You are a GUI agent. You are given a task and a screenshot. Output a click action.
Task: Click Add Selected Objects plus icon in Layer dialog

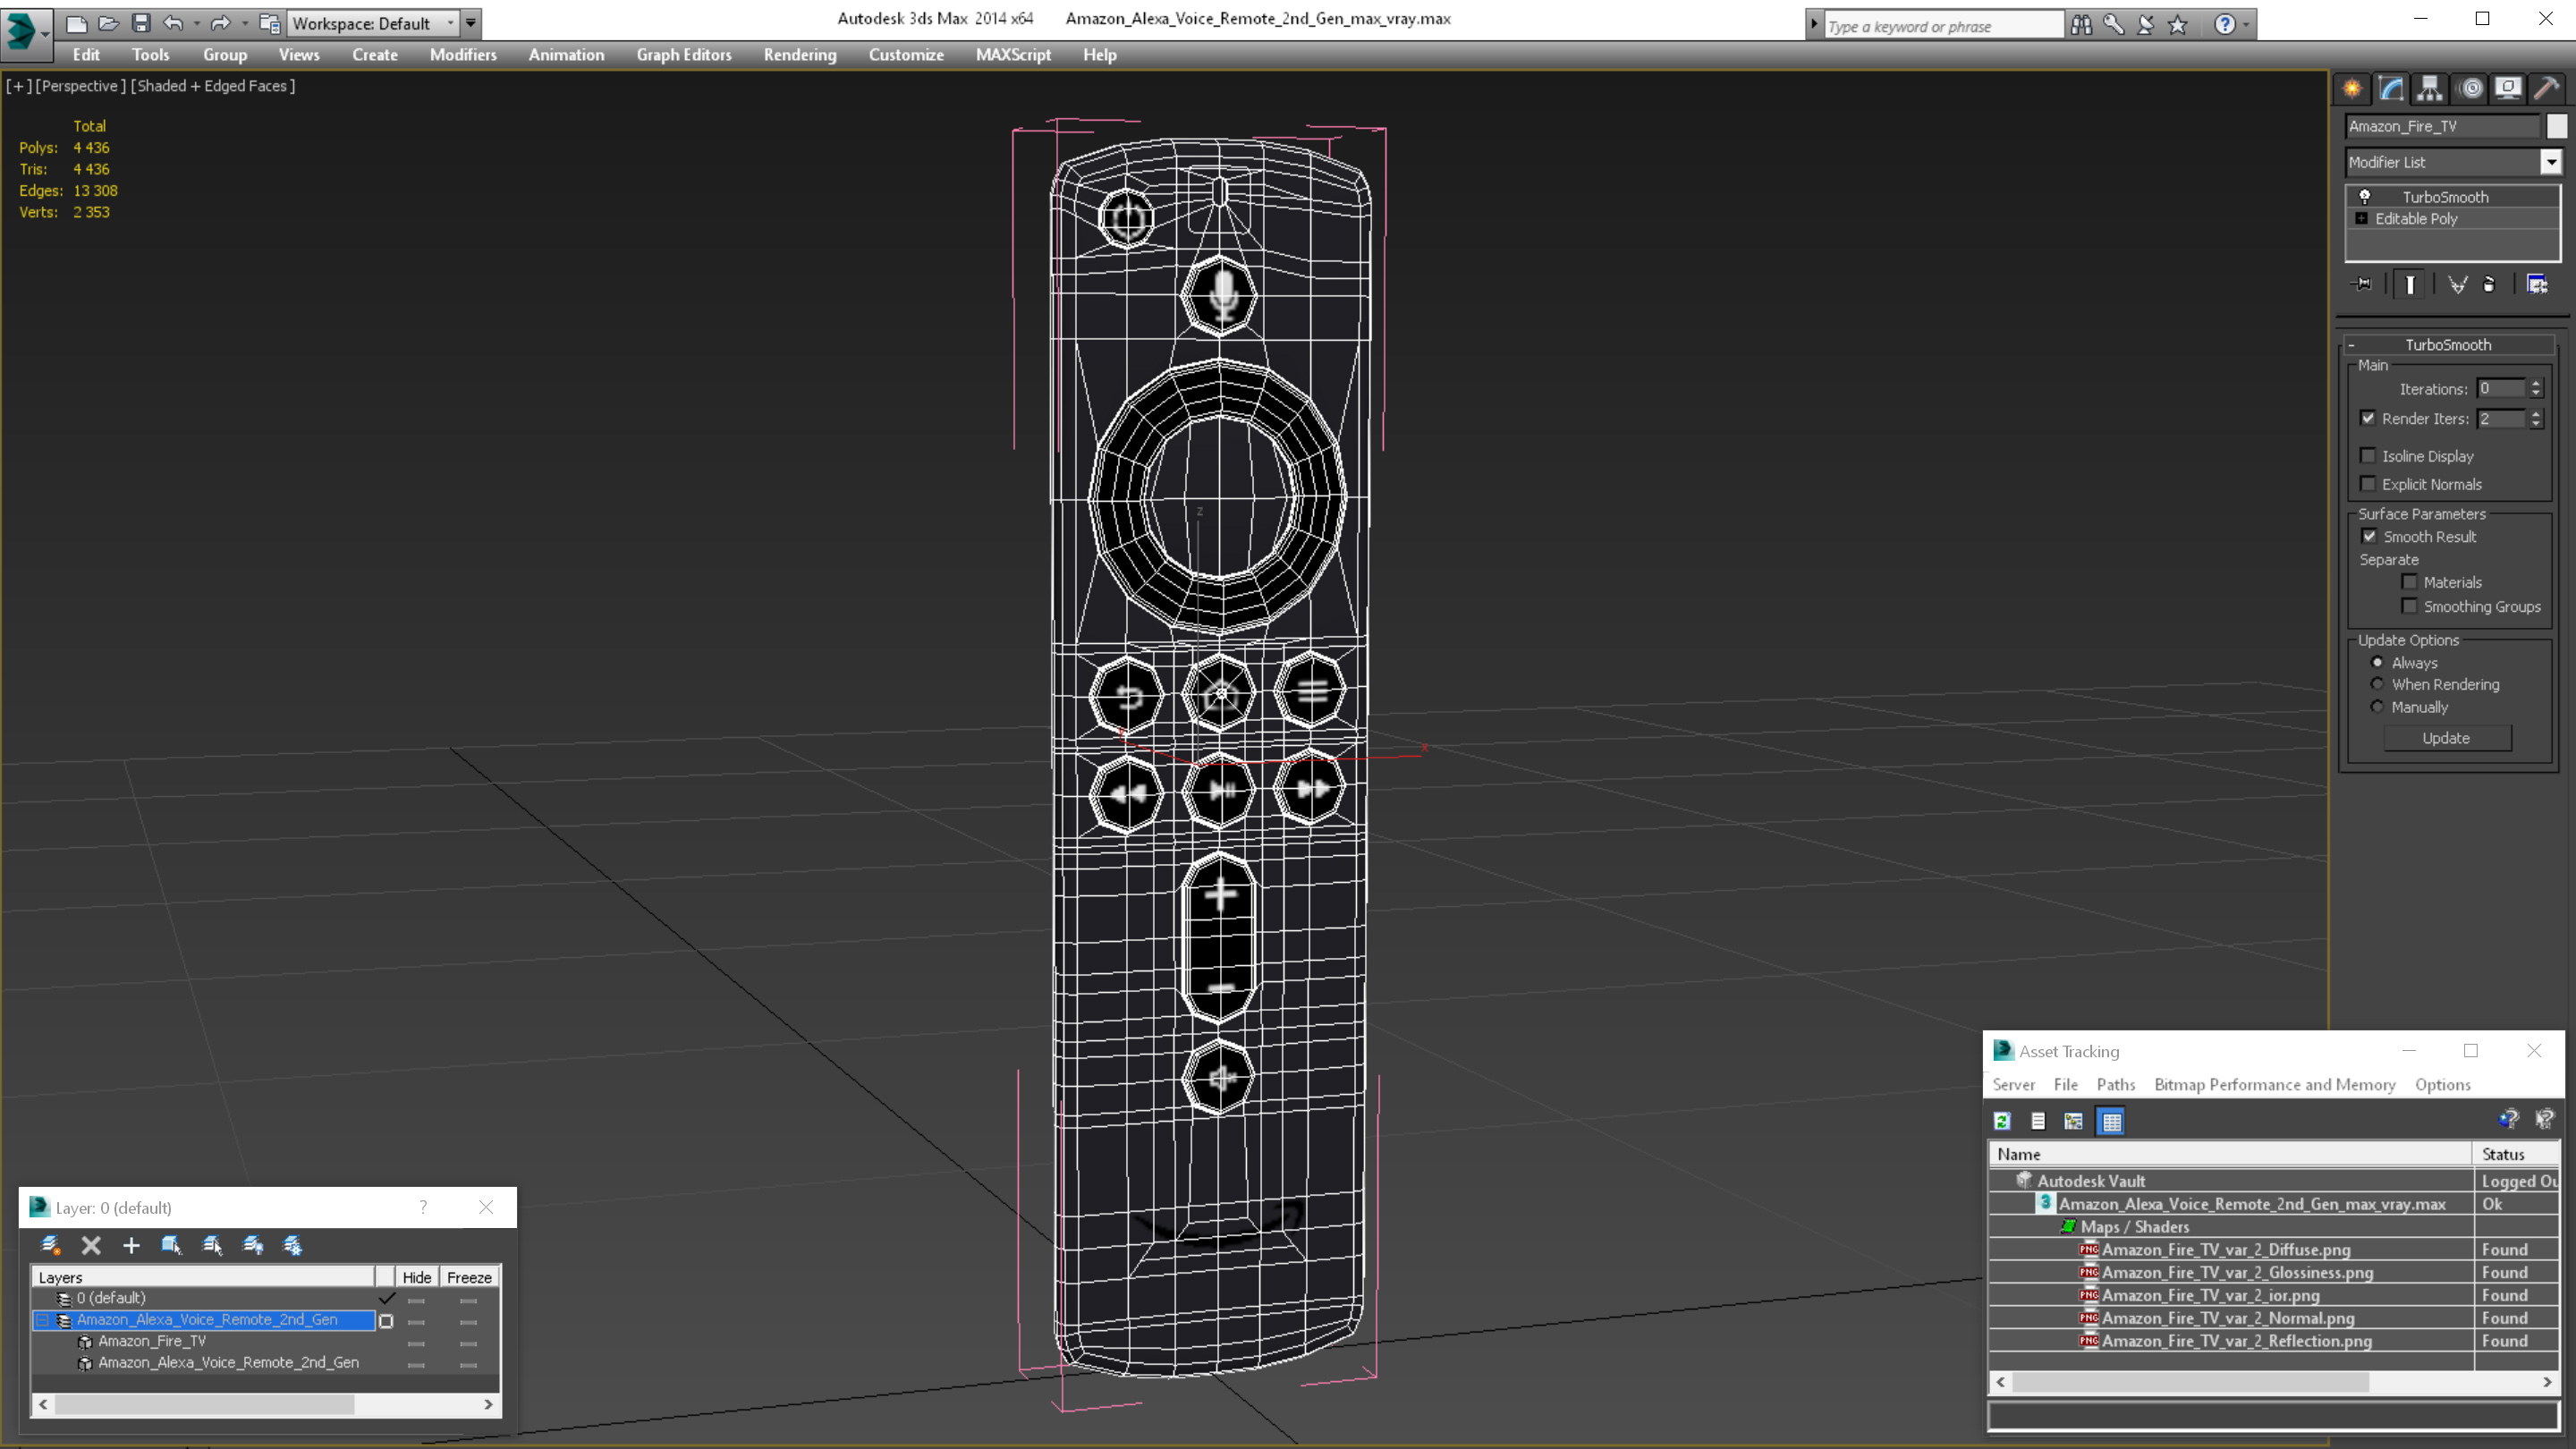pos(131,1245)
